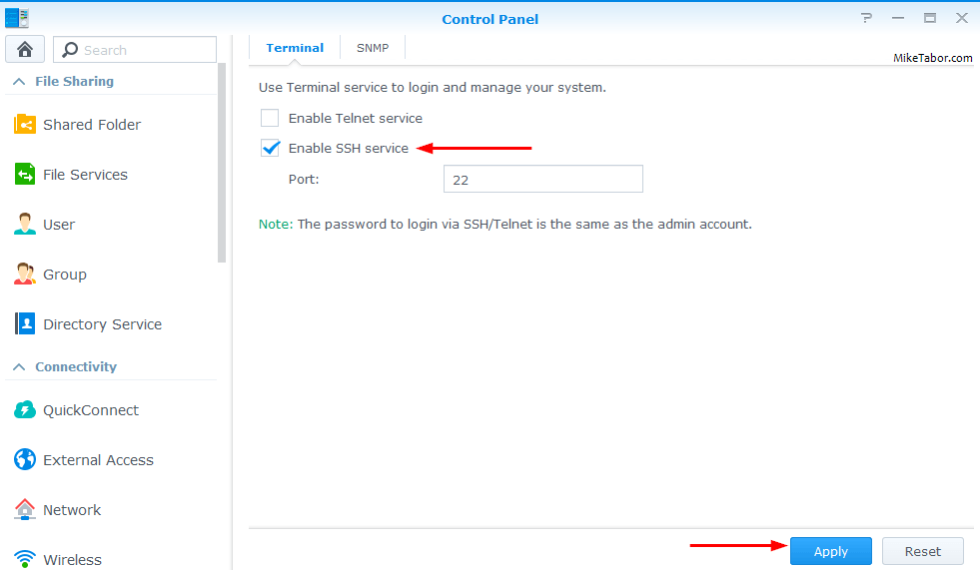Image resolution: width=980 pixels, height=570 pixels.
Task: Open Wireless label in sidebar
Action: (x=72, y=559)
